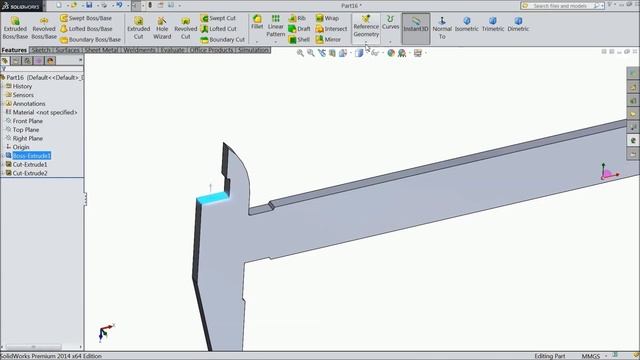Image resolution: width=640 pixels, height=360 pixels.
Task: Select the Annotations tree item
Action: click(x=25, y=104)
